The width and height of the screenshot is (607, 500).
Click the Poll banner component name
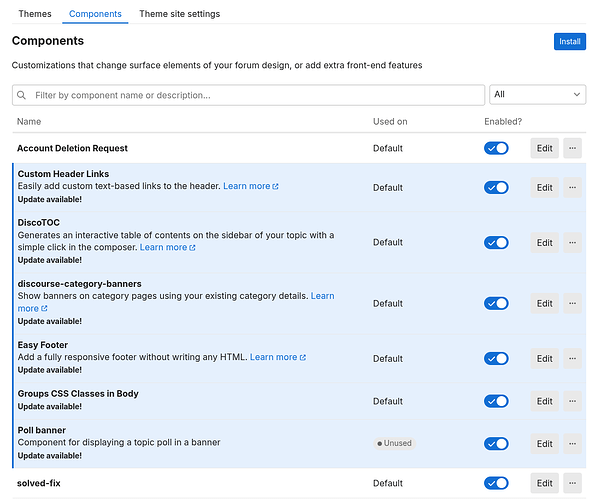click(x=41, y=430)
